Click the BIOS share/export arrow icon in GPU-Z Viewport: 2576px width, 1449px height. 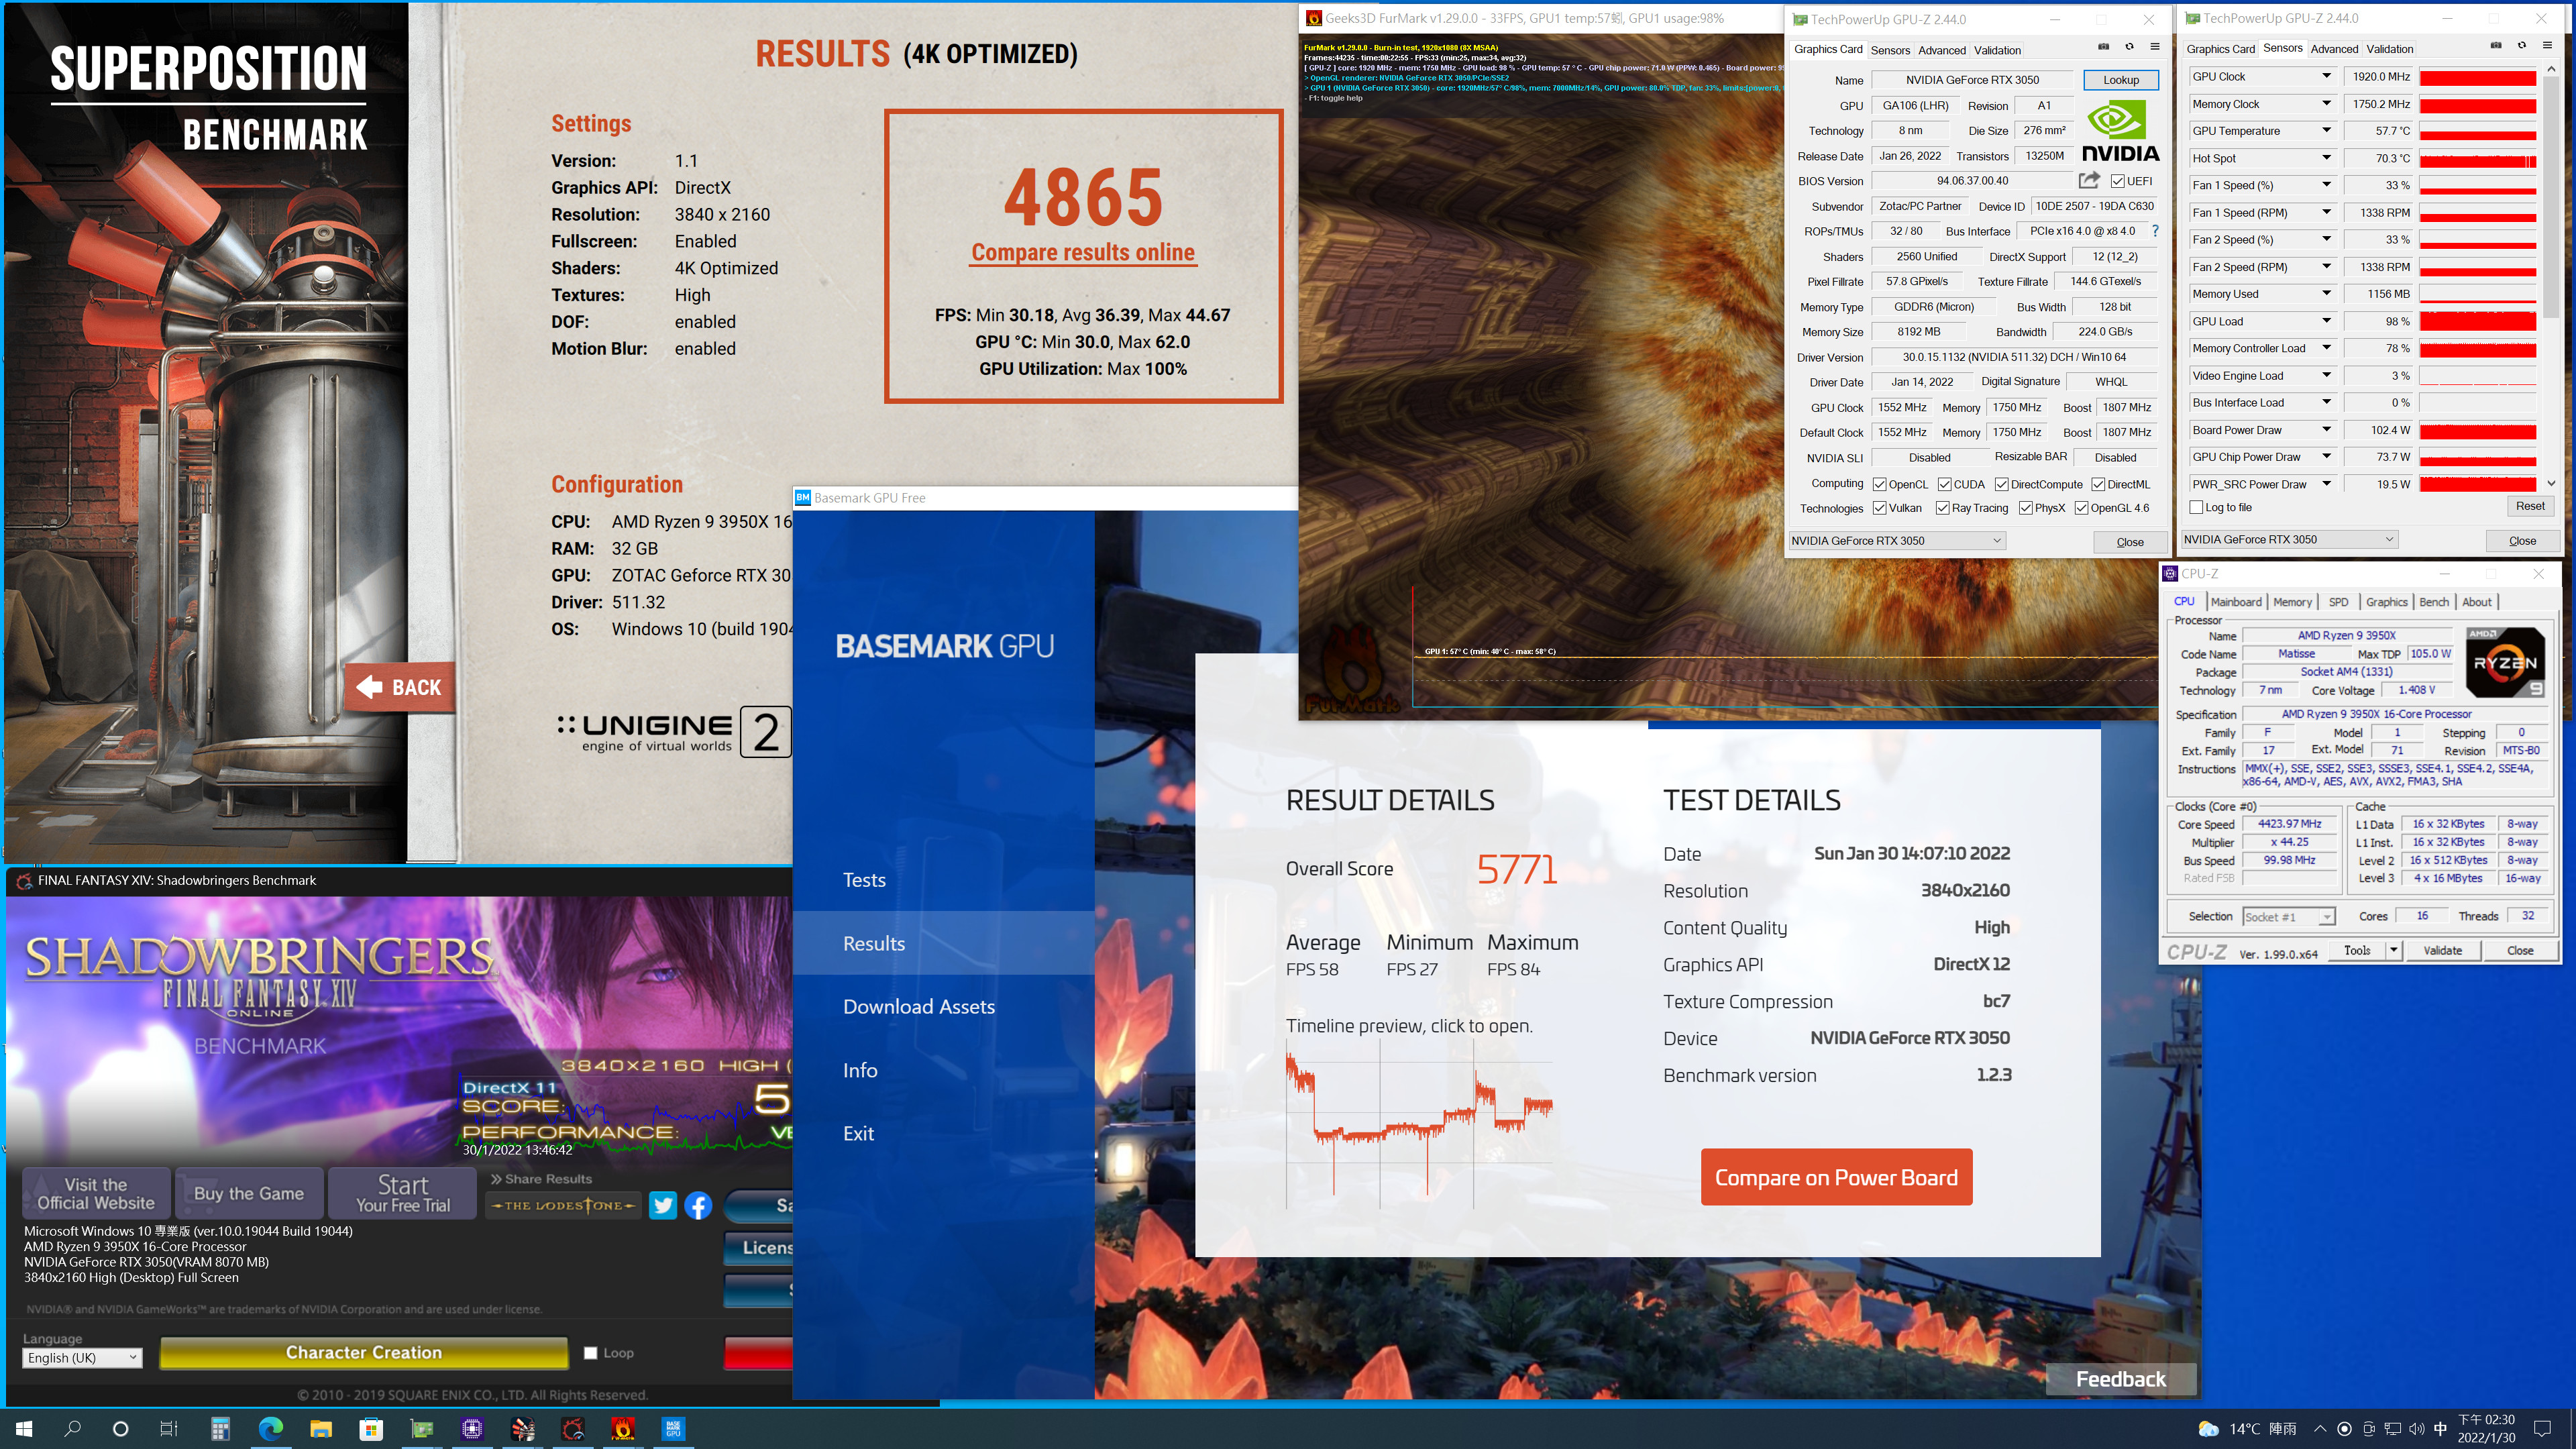point(2089,180)
